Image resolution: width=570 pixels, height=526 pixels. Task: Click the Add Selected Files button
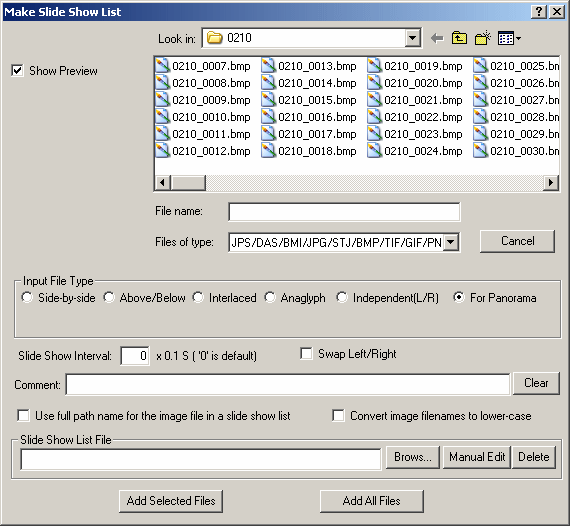pos(171,501)
